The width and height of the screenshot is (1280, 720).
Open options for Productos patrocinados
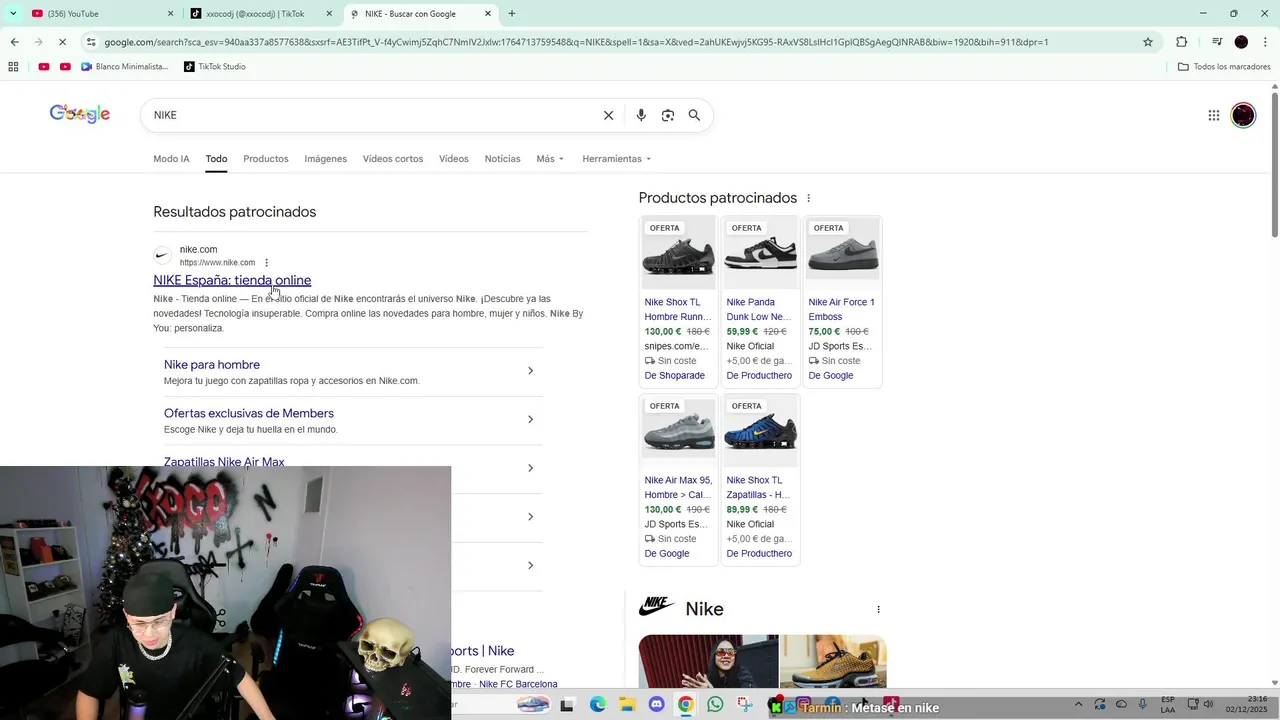808,198
